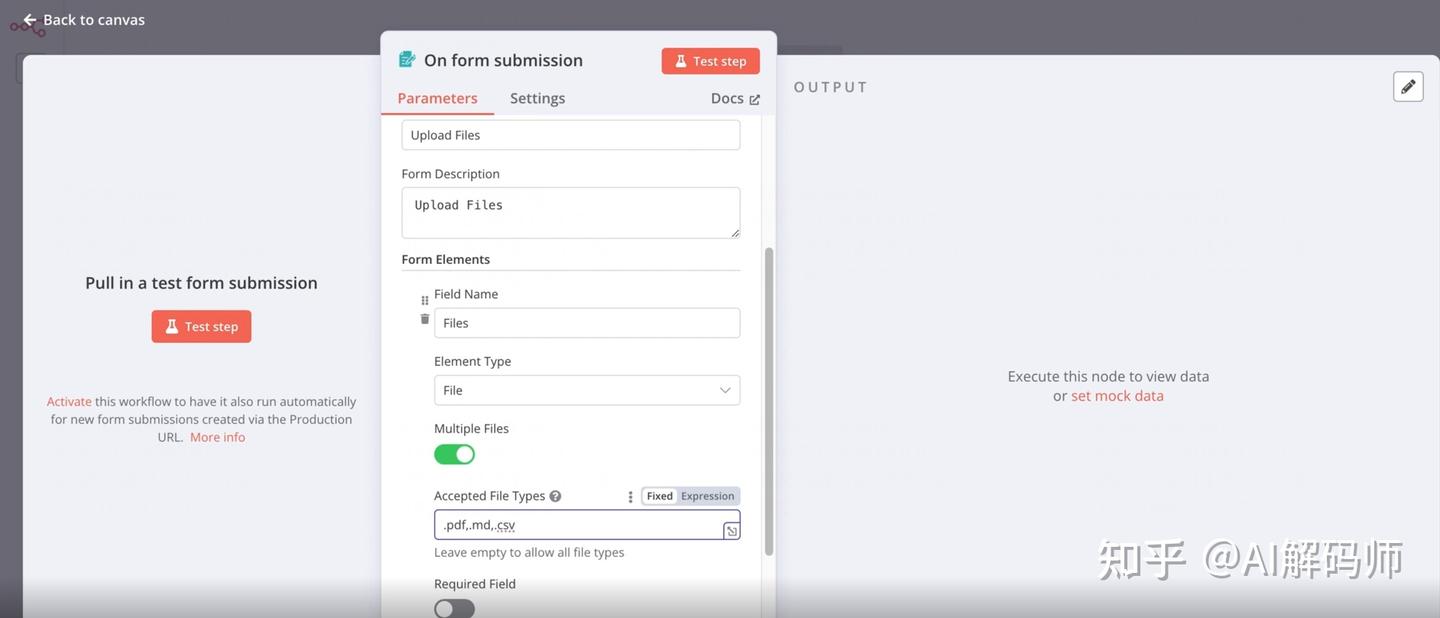Image resolution: width=1440 pixels, height=618 pixels.
Task: Click the Form Description text area
Action: pyautogui.click(x=571, y=213)
